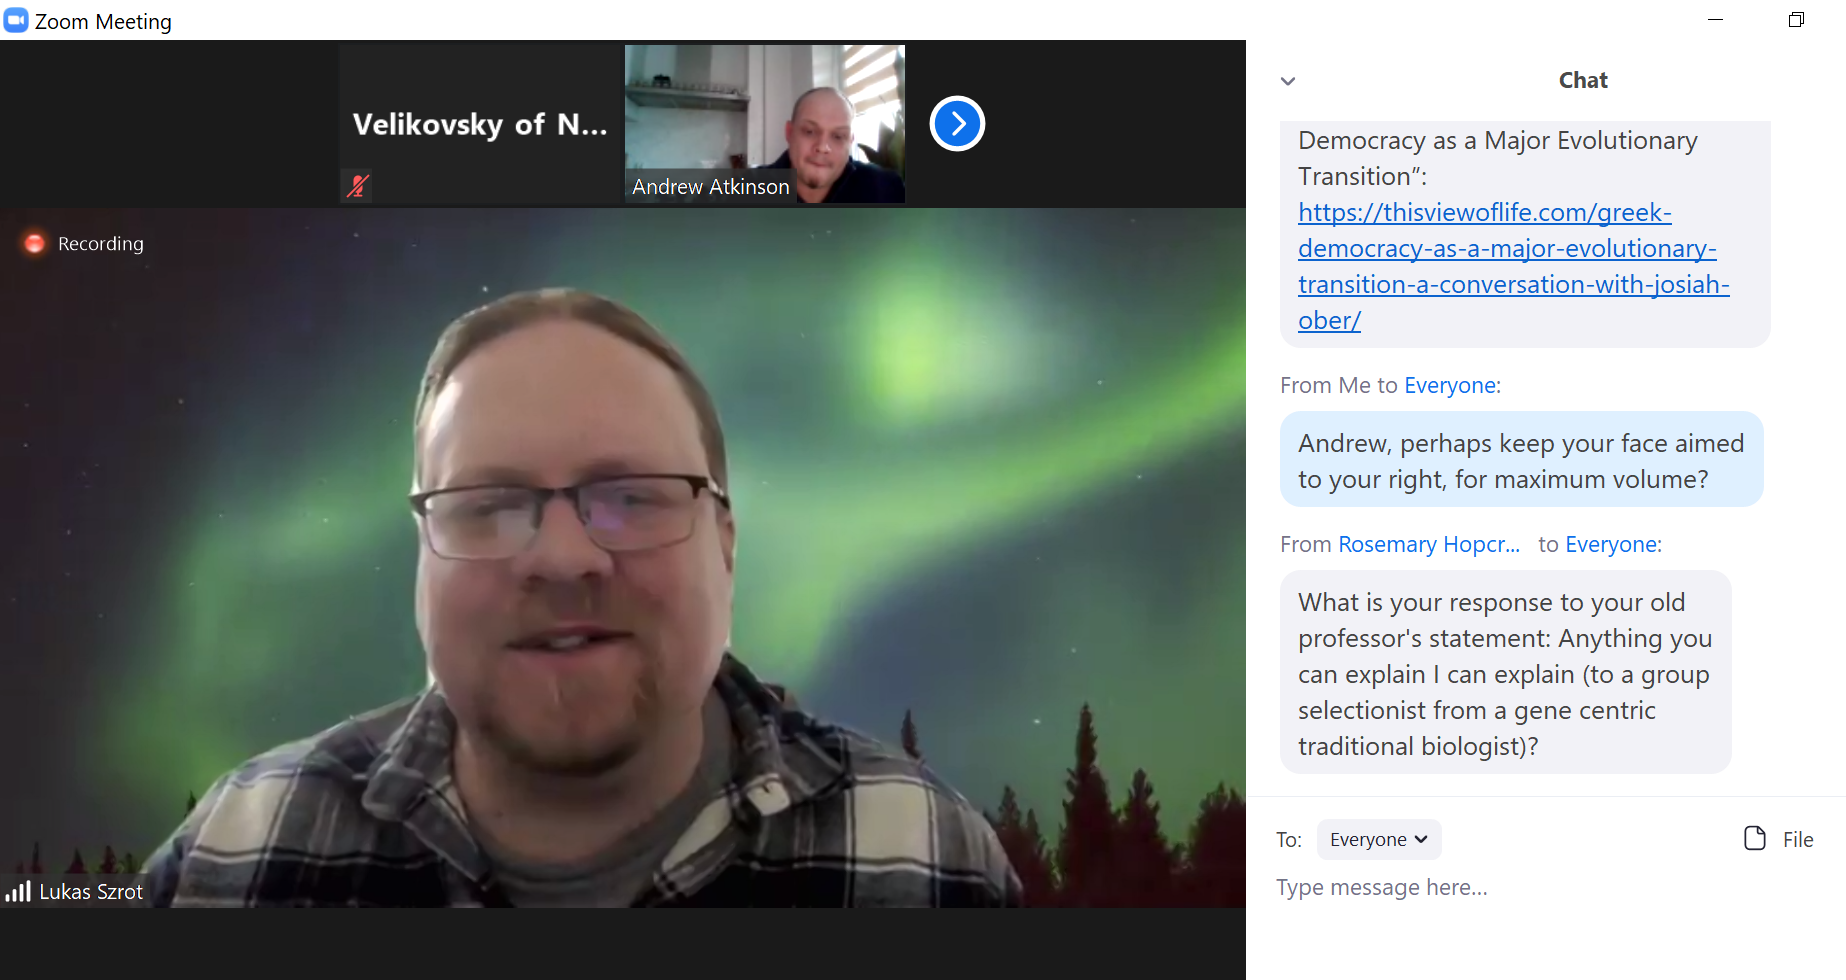This screenshot has width=1846, height=980.
Task: Click Everyone after Rosemary Hopcr... header
Action: (x=1611, y=545)
